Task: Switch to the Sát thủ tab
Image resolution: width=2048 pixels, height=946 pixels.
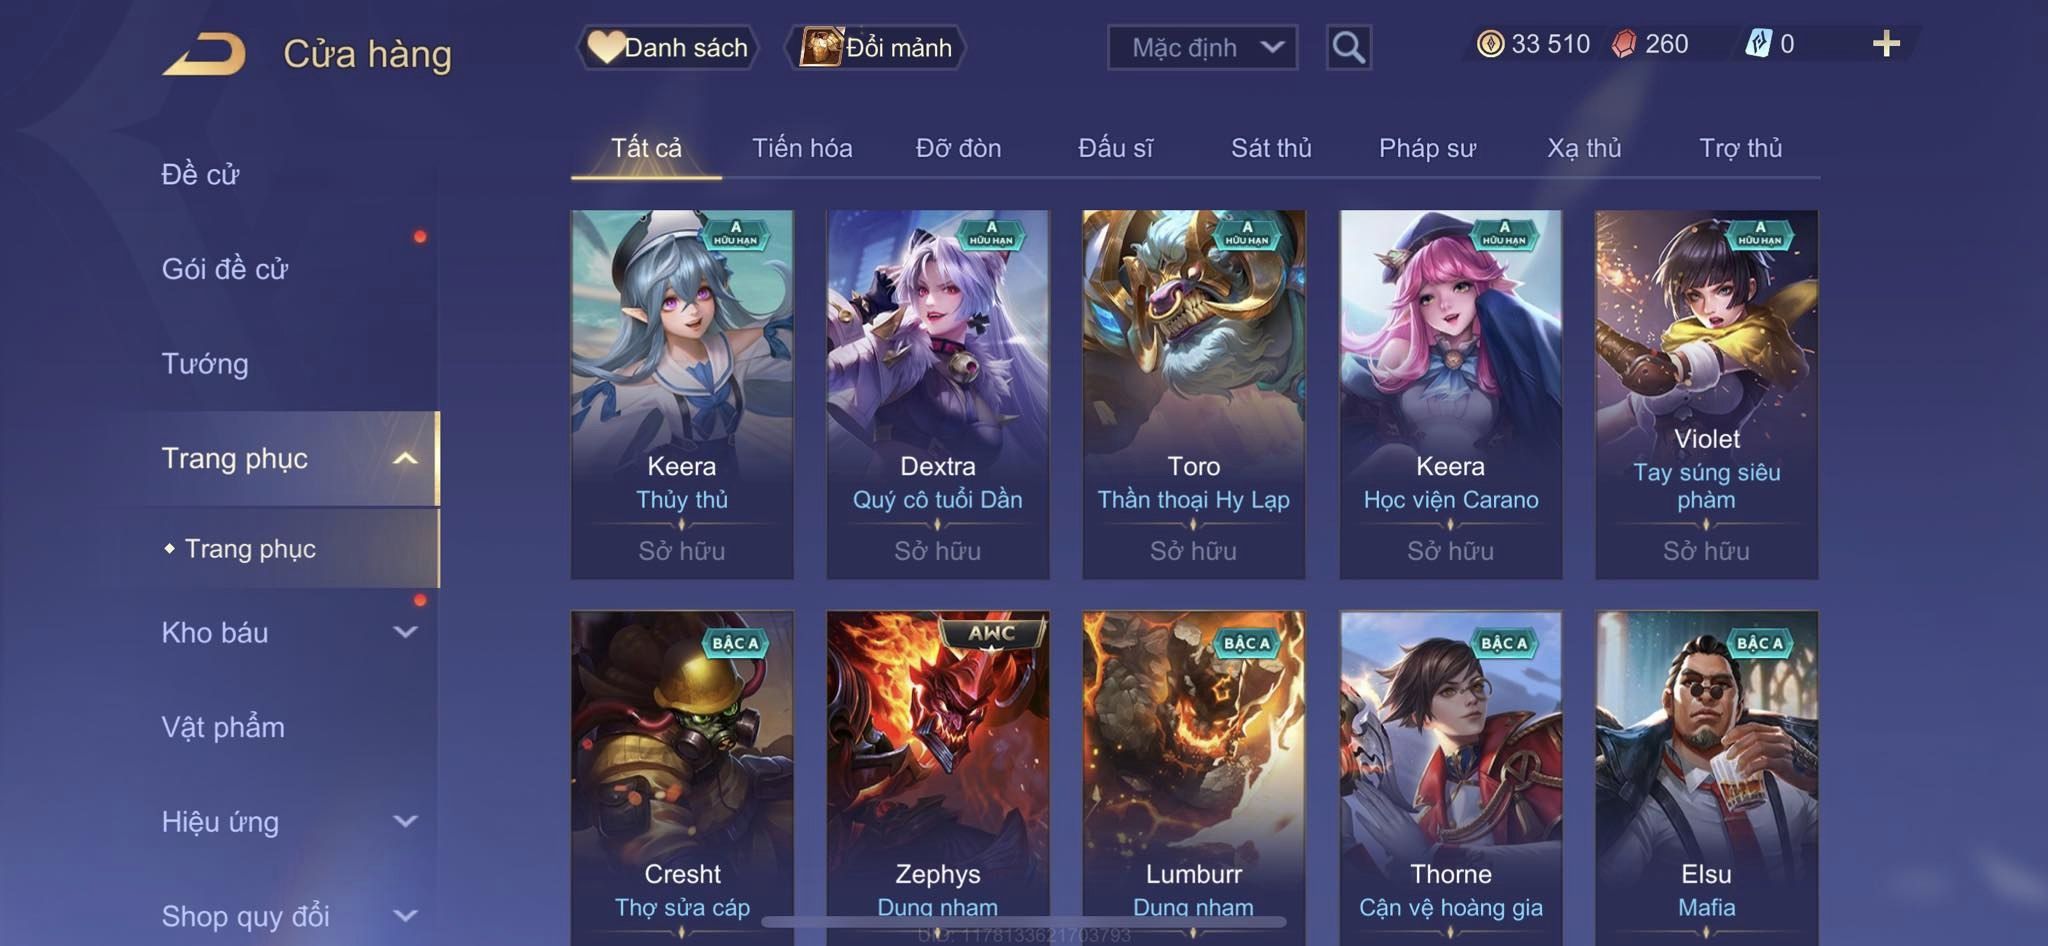Action: [x=1271, y=148]
